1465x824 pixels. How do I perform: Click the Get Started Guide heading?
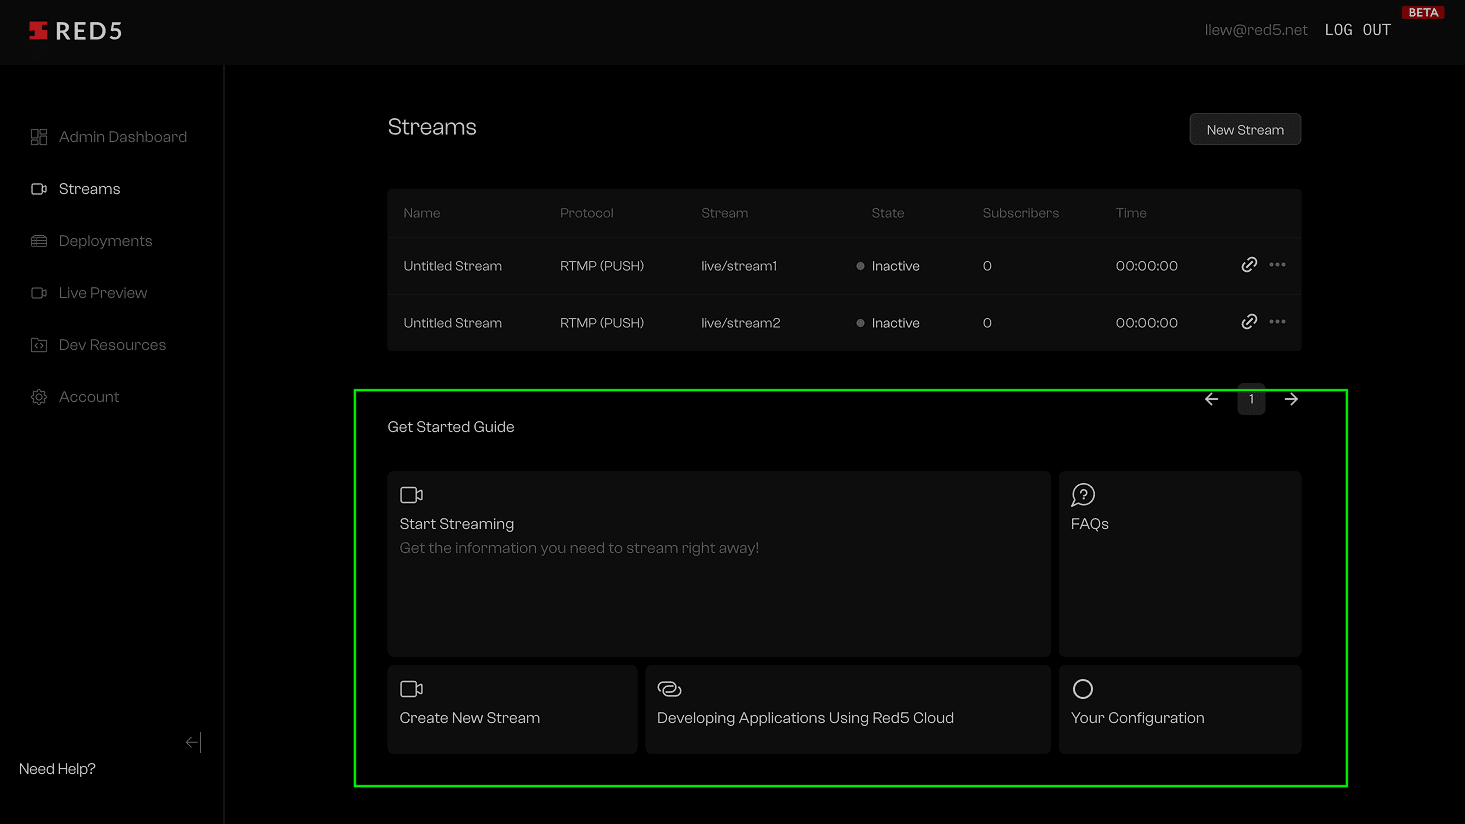[451, 427]
